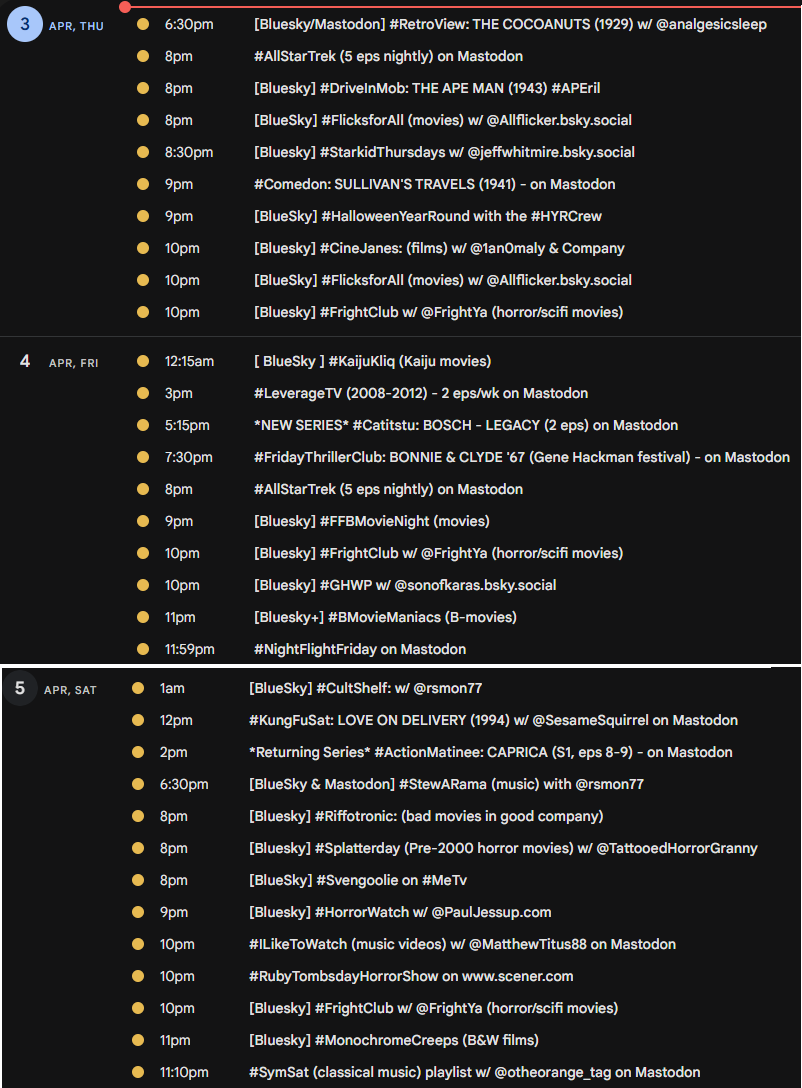Click yellow dot beside 2pm #ActionMatinee
802x1088 pixels.
click(x=138, y=751)
